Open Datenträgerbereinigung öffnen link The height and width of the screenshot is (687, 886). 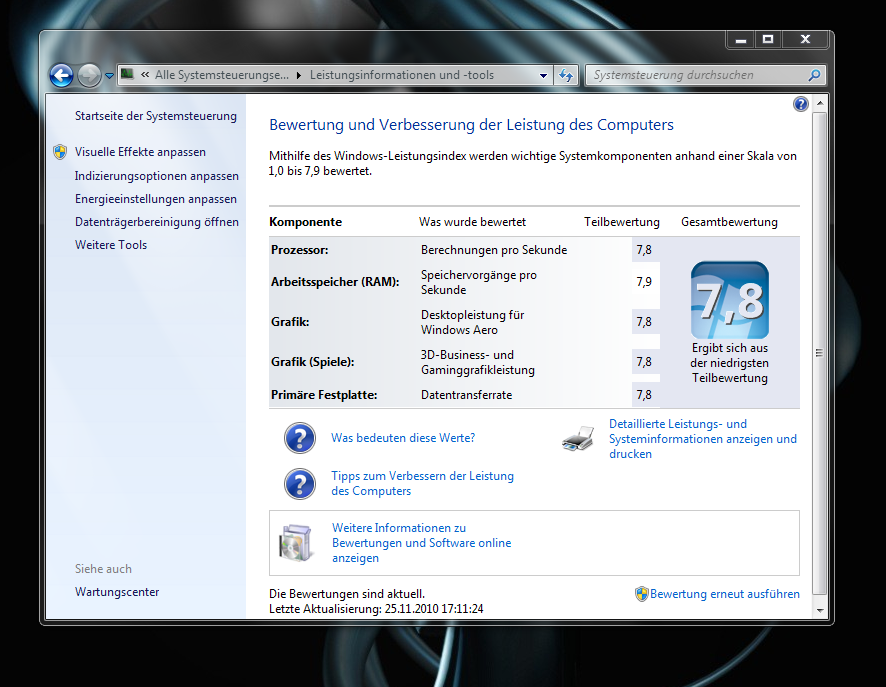(157, 222)
